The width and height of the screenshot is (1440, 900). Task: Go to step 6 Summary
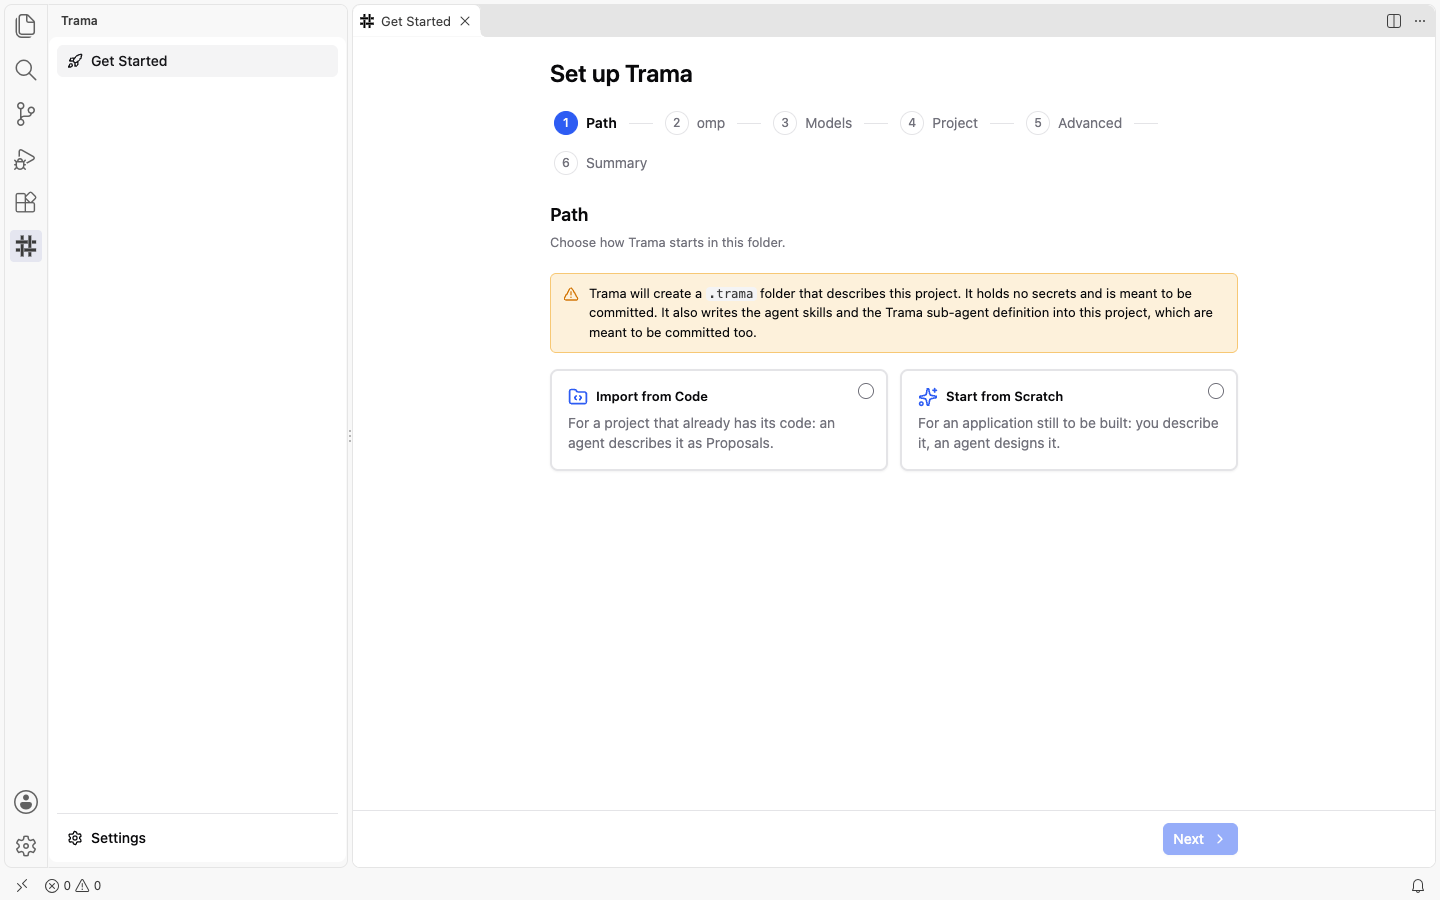coord(601,163)
